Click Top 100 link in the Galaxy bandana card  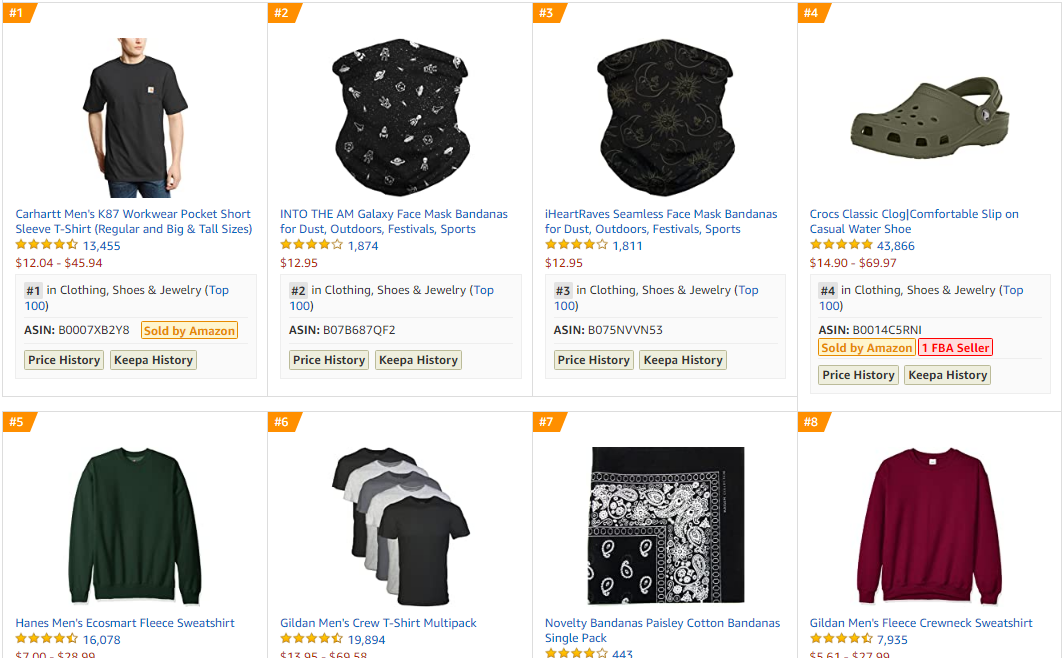(483, 290)
